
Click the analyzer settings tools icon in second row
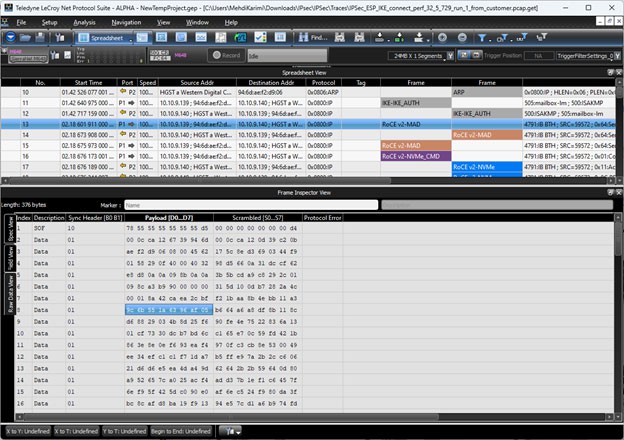(55, 55)
